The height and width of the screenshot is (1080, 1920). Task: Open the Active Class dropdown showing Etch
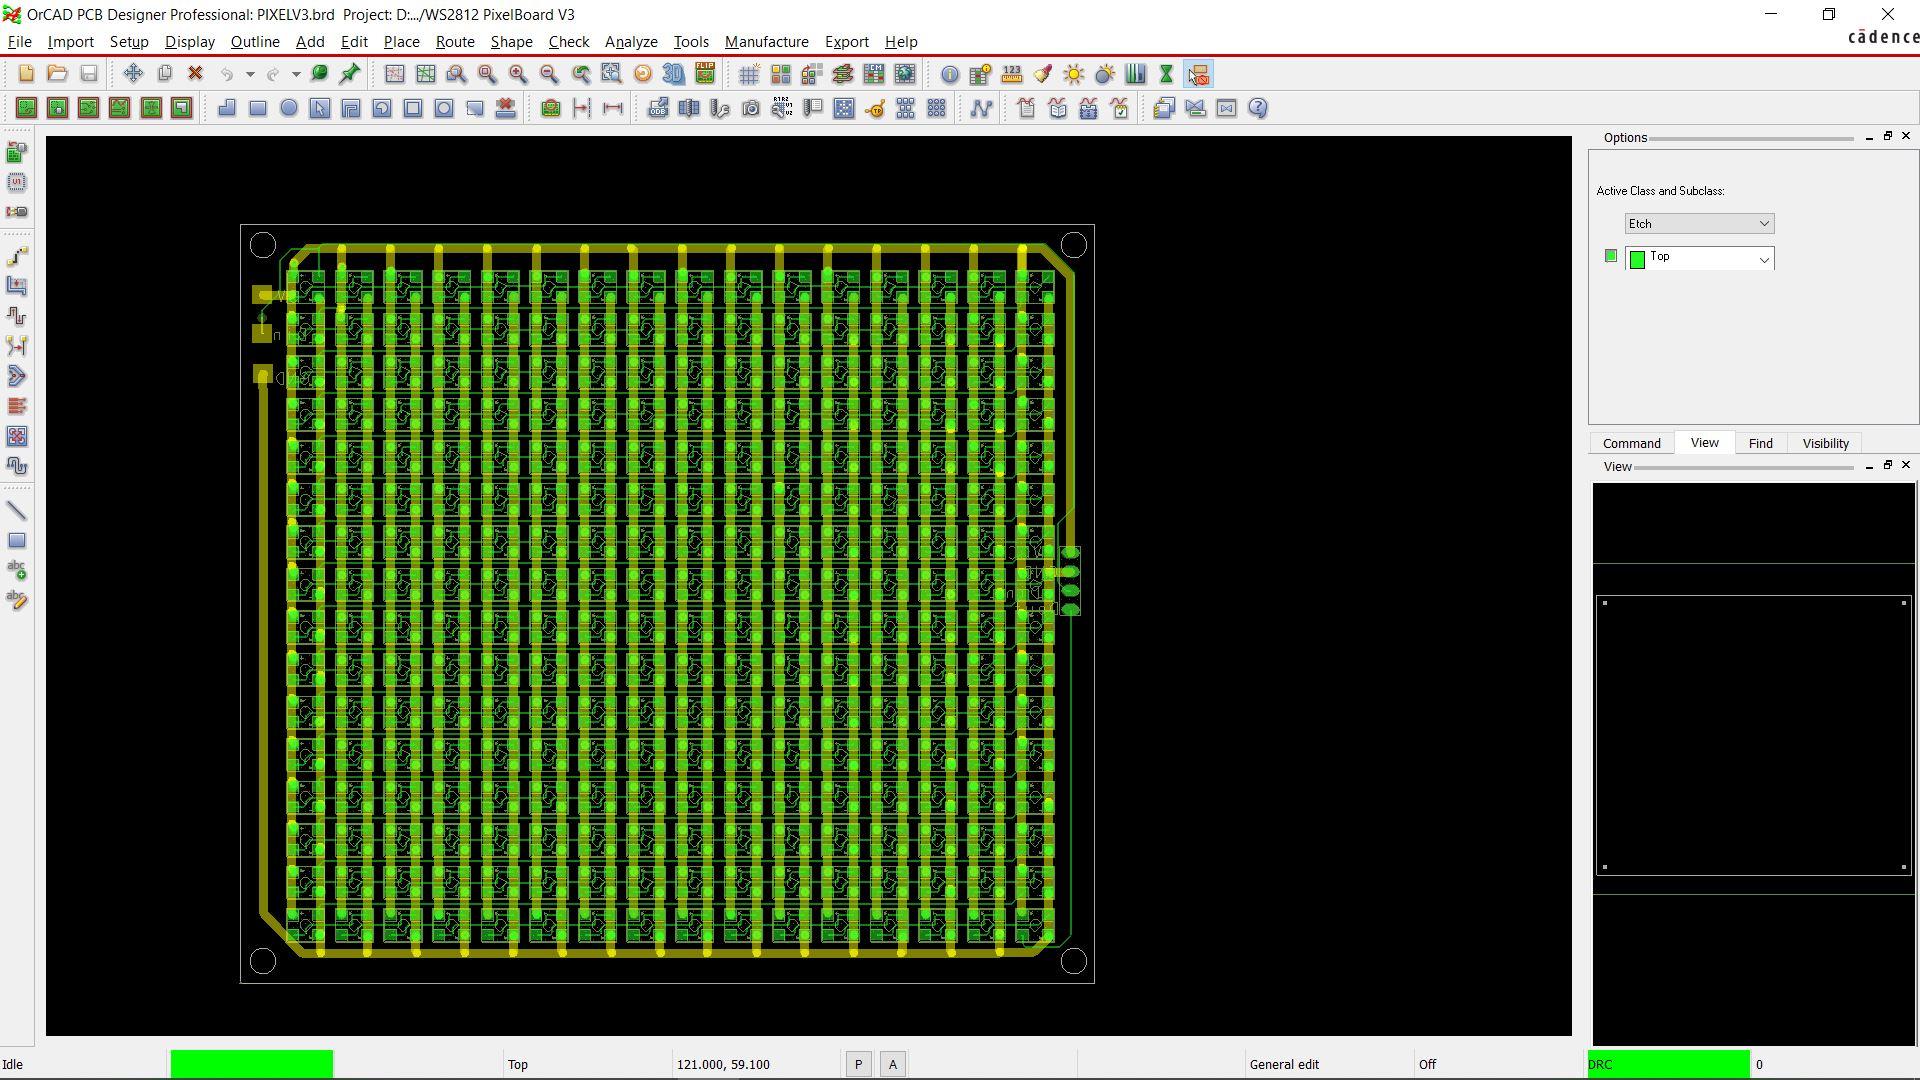(x=1697, y=223)
